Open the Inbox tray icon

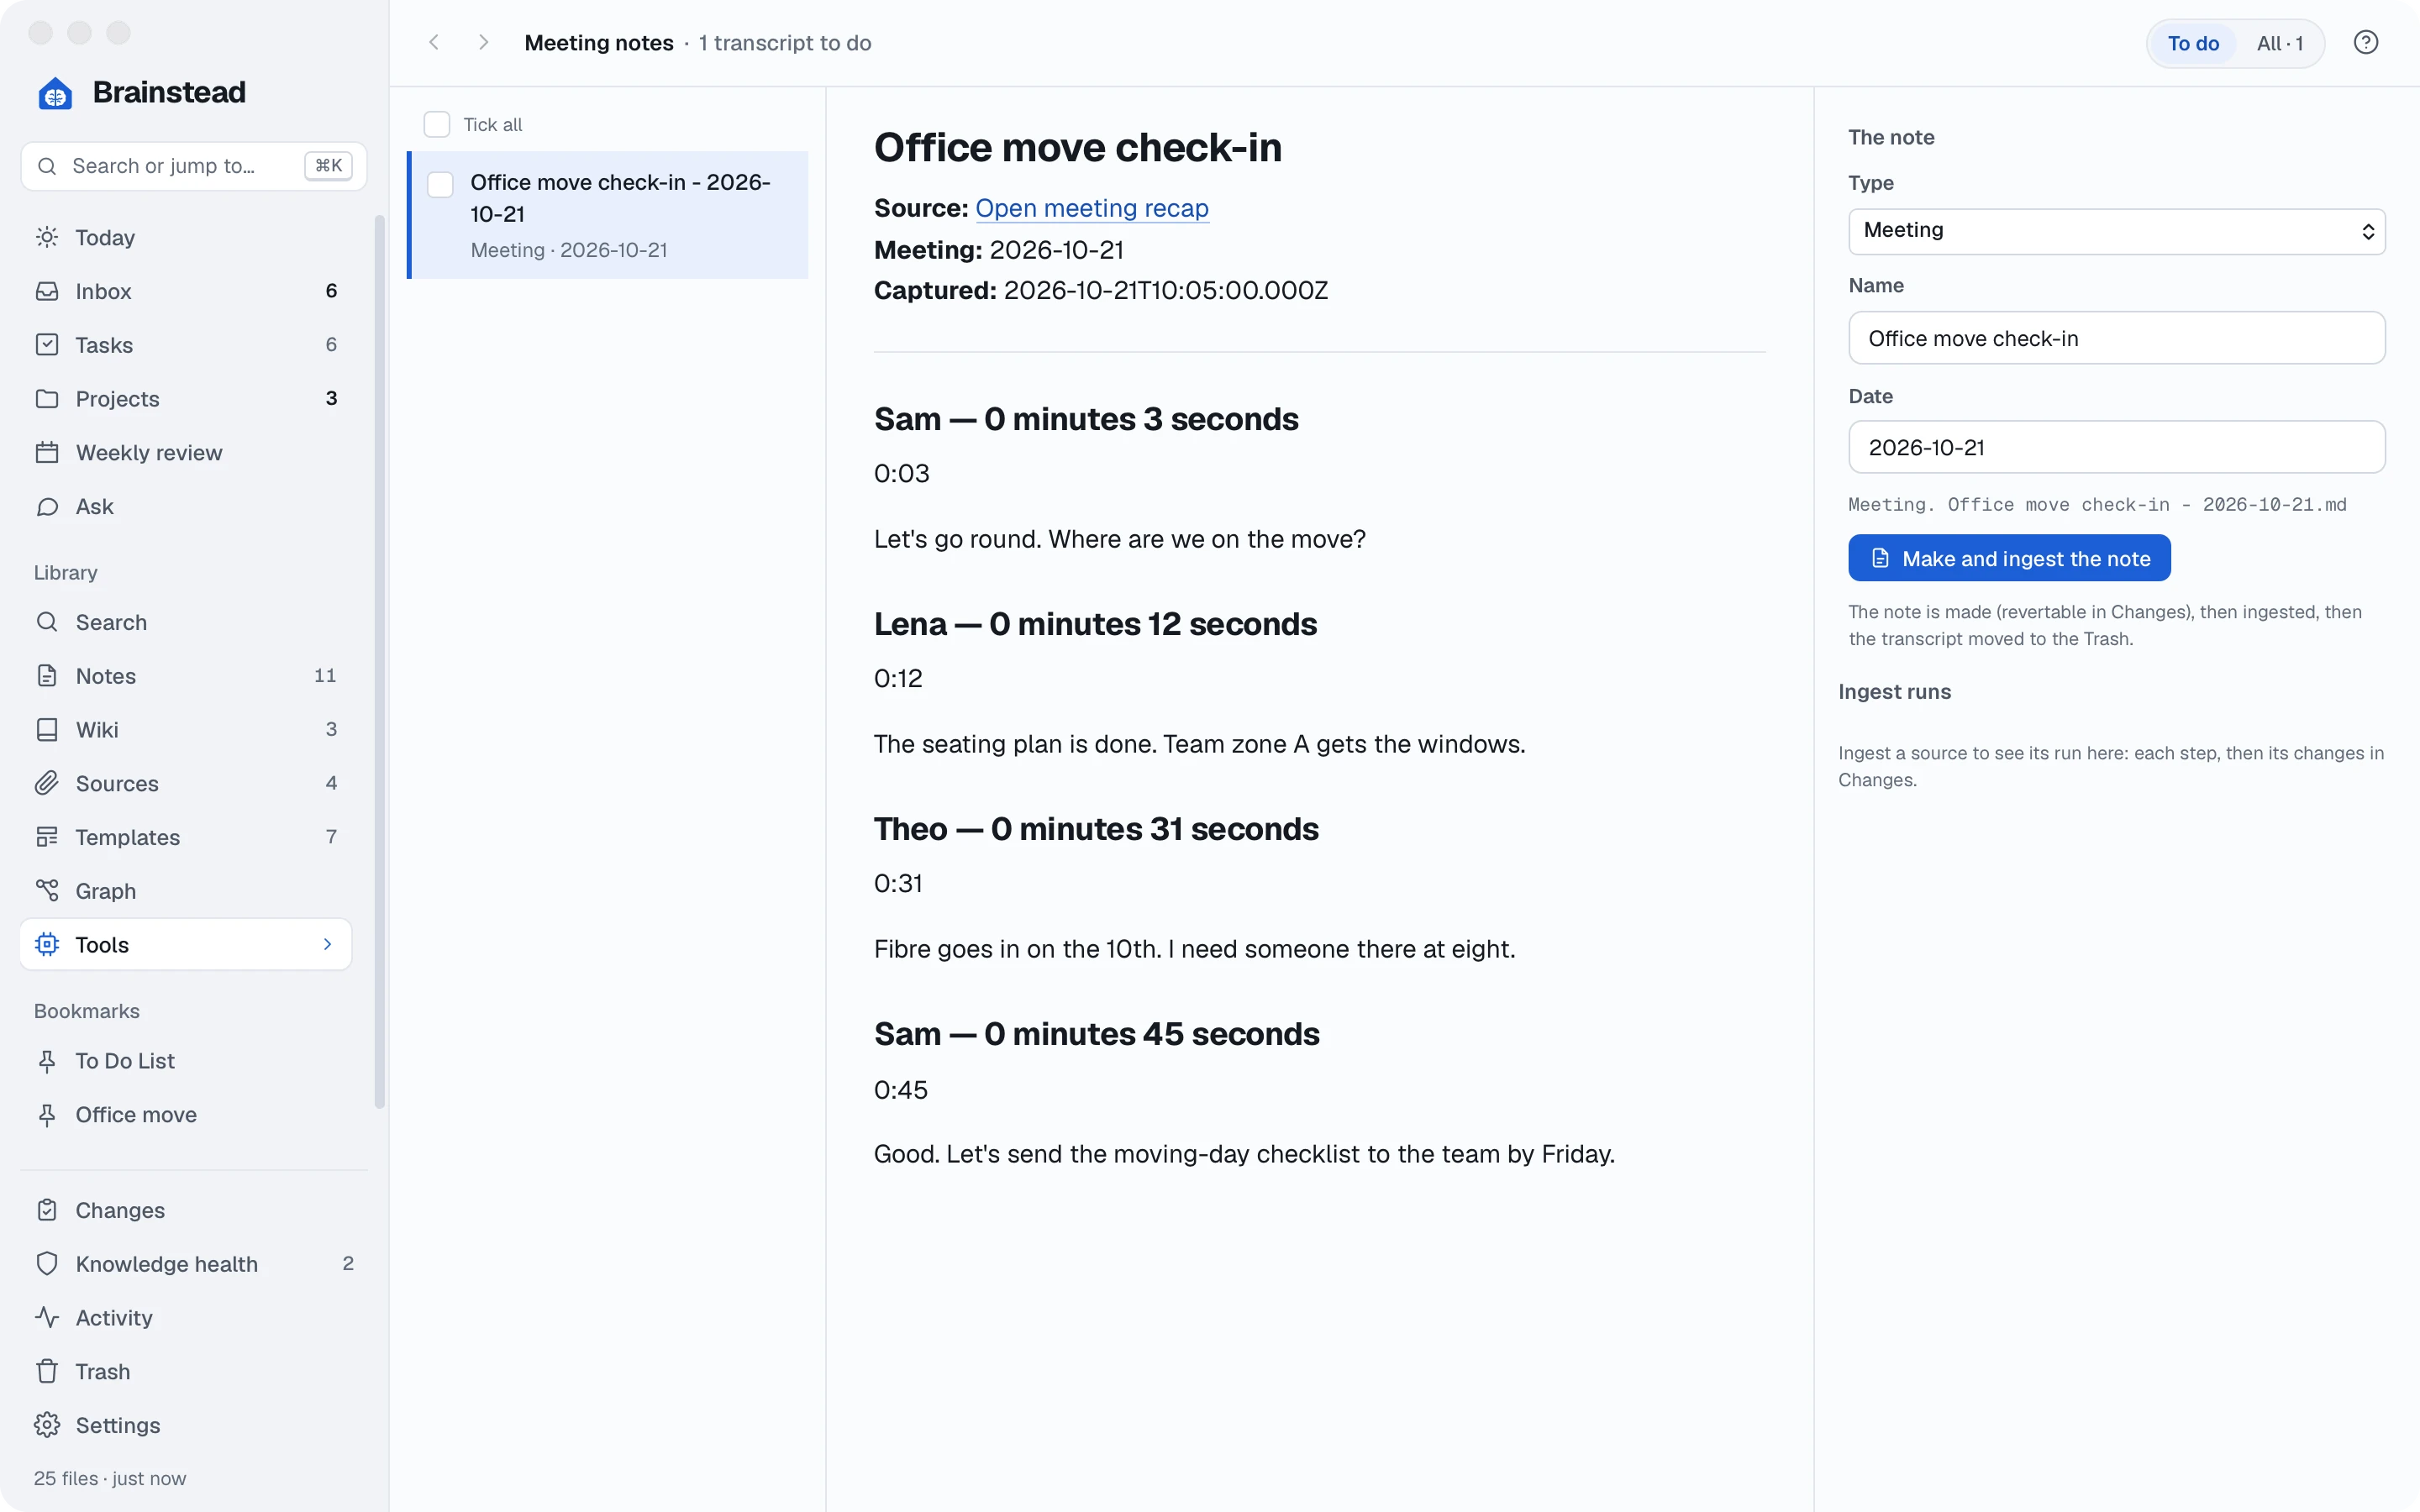[x=47, y=291]
